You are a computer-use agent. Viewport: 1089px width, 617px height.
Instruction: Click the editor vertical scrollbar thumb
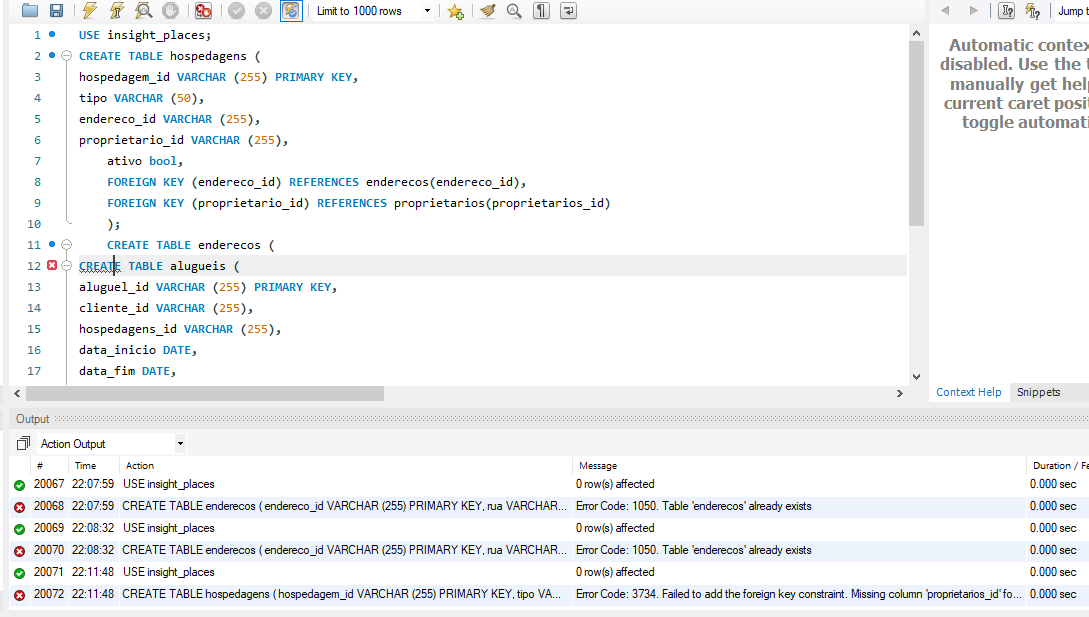[x=916, y=133]
